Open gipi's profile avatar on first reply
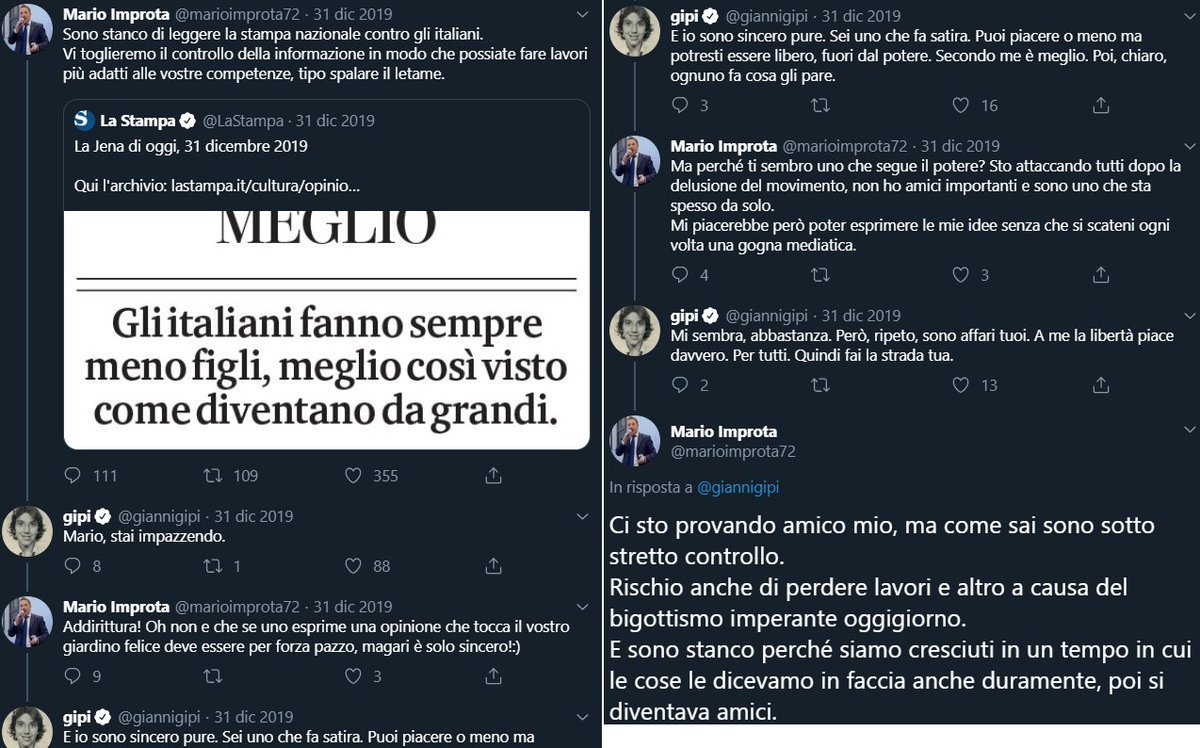This screenshot has height=748, width=1200. pos(28,532)
